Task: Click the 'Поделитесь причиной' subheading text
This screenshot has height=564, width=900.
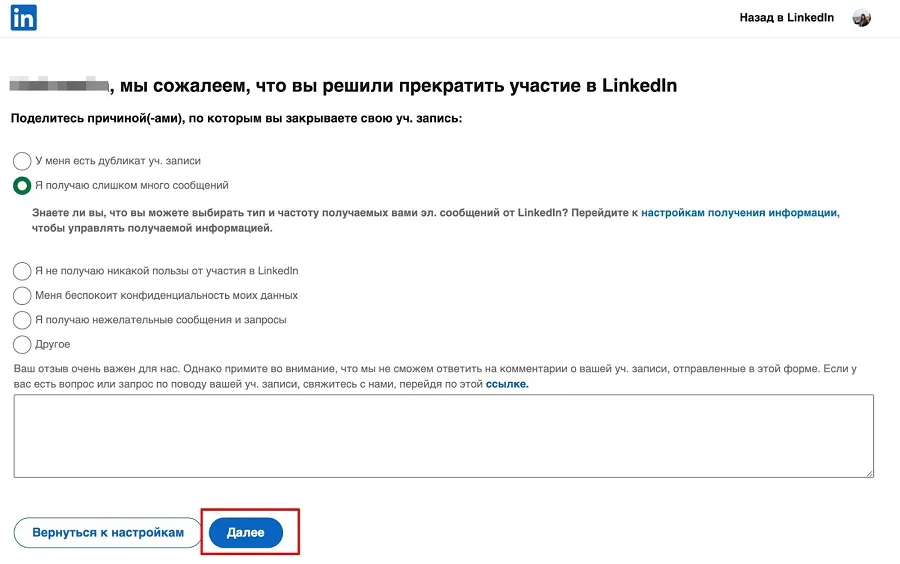Action: coord(236,119)
